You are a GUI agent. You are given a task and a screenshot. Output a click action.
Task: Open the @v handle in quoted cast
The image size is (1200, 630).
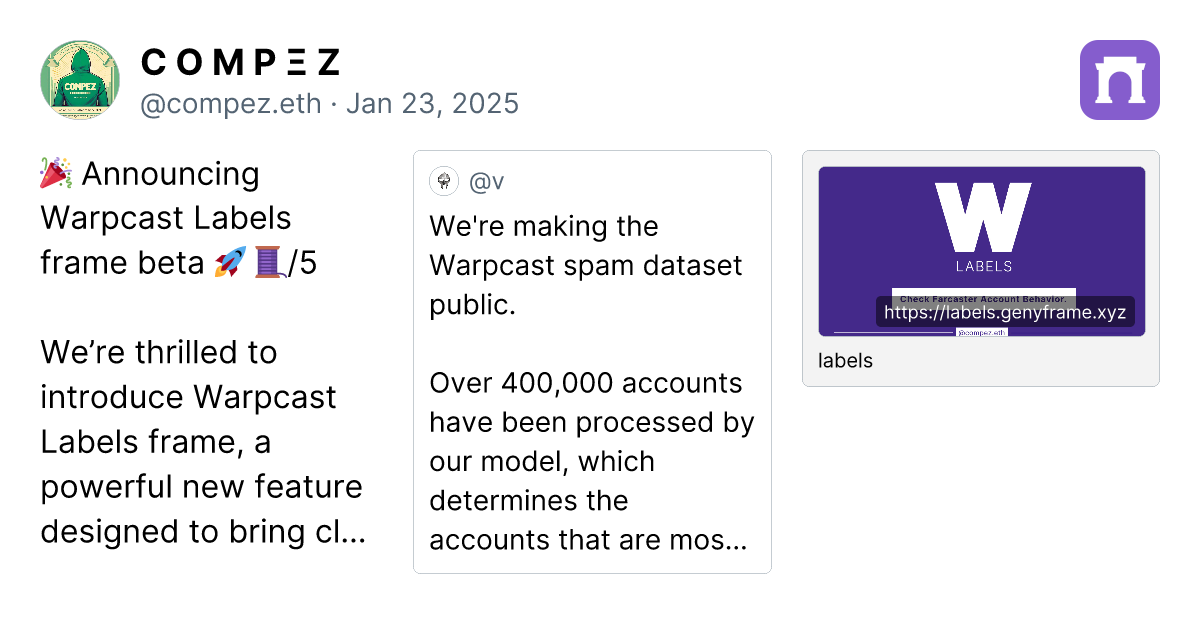click(486, 182)
